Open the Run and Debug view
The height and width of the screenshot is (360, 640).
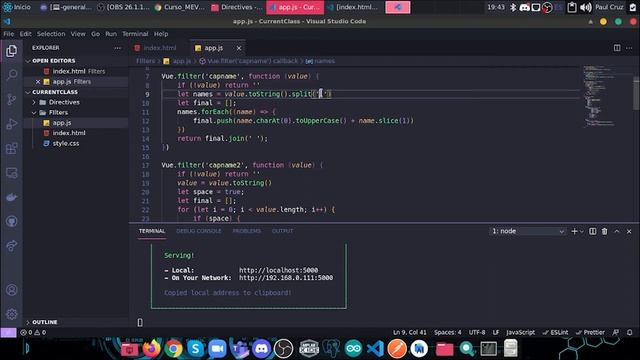tap(11, 124)
